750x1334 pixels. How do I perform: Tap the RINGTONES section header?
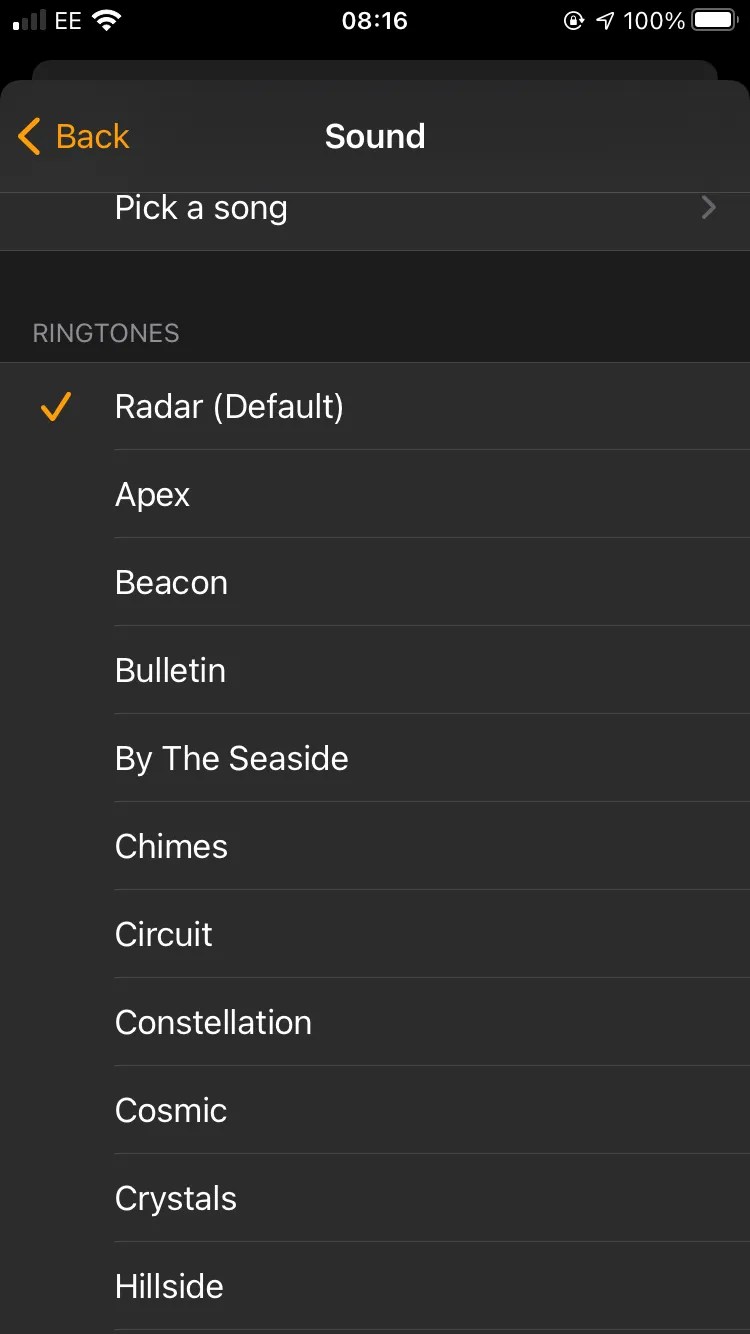click(x=106, y=332)
